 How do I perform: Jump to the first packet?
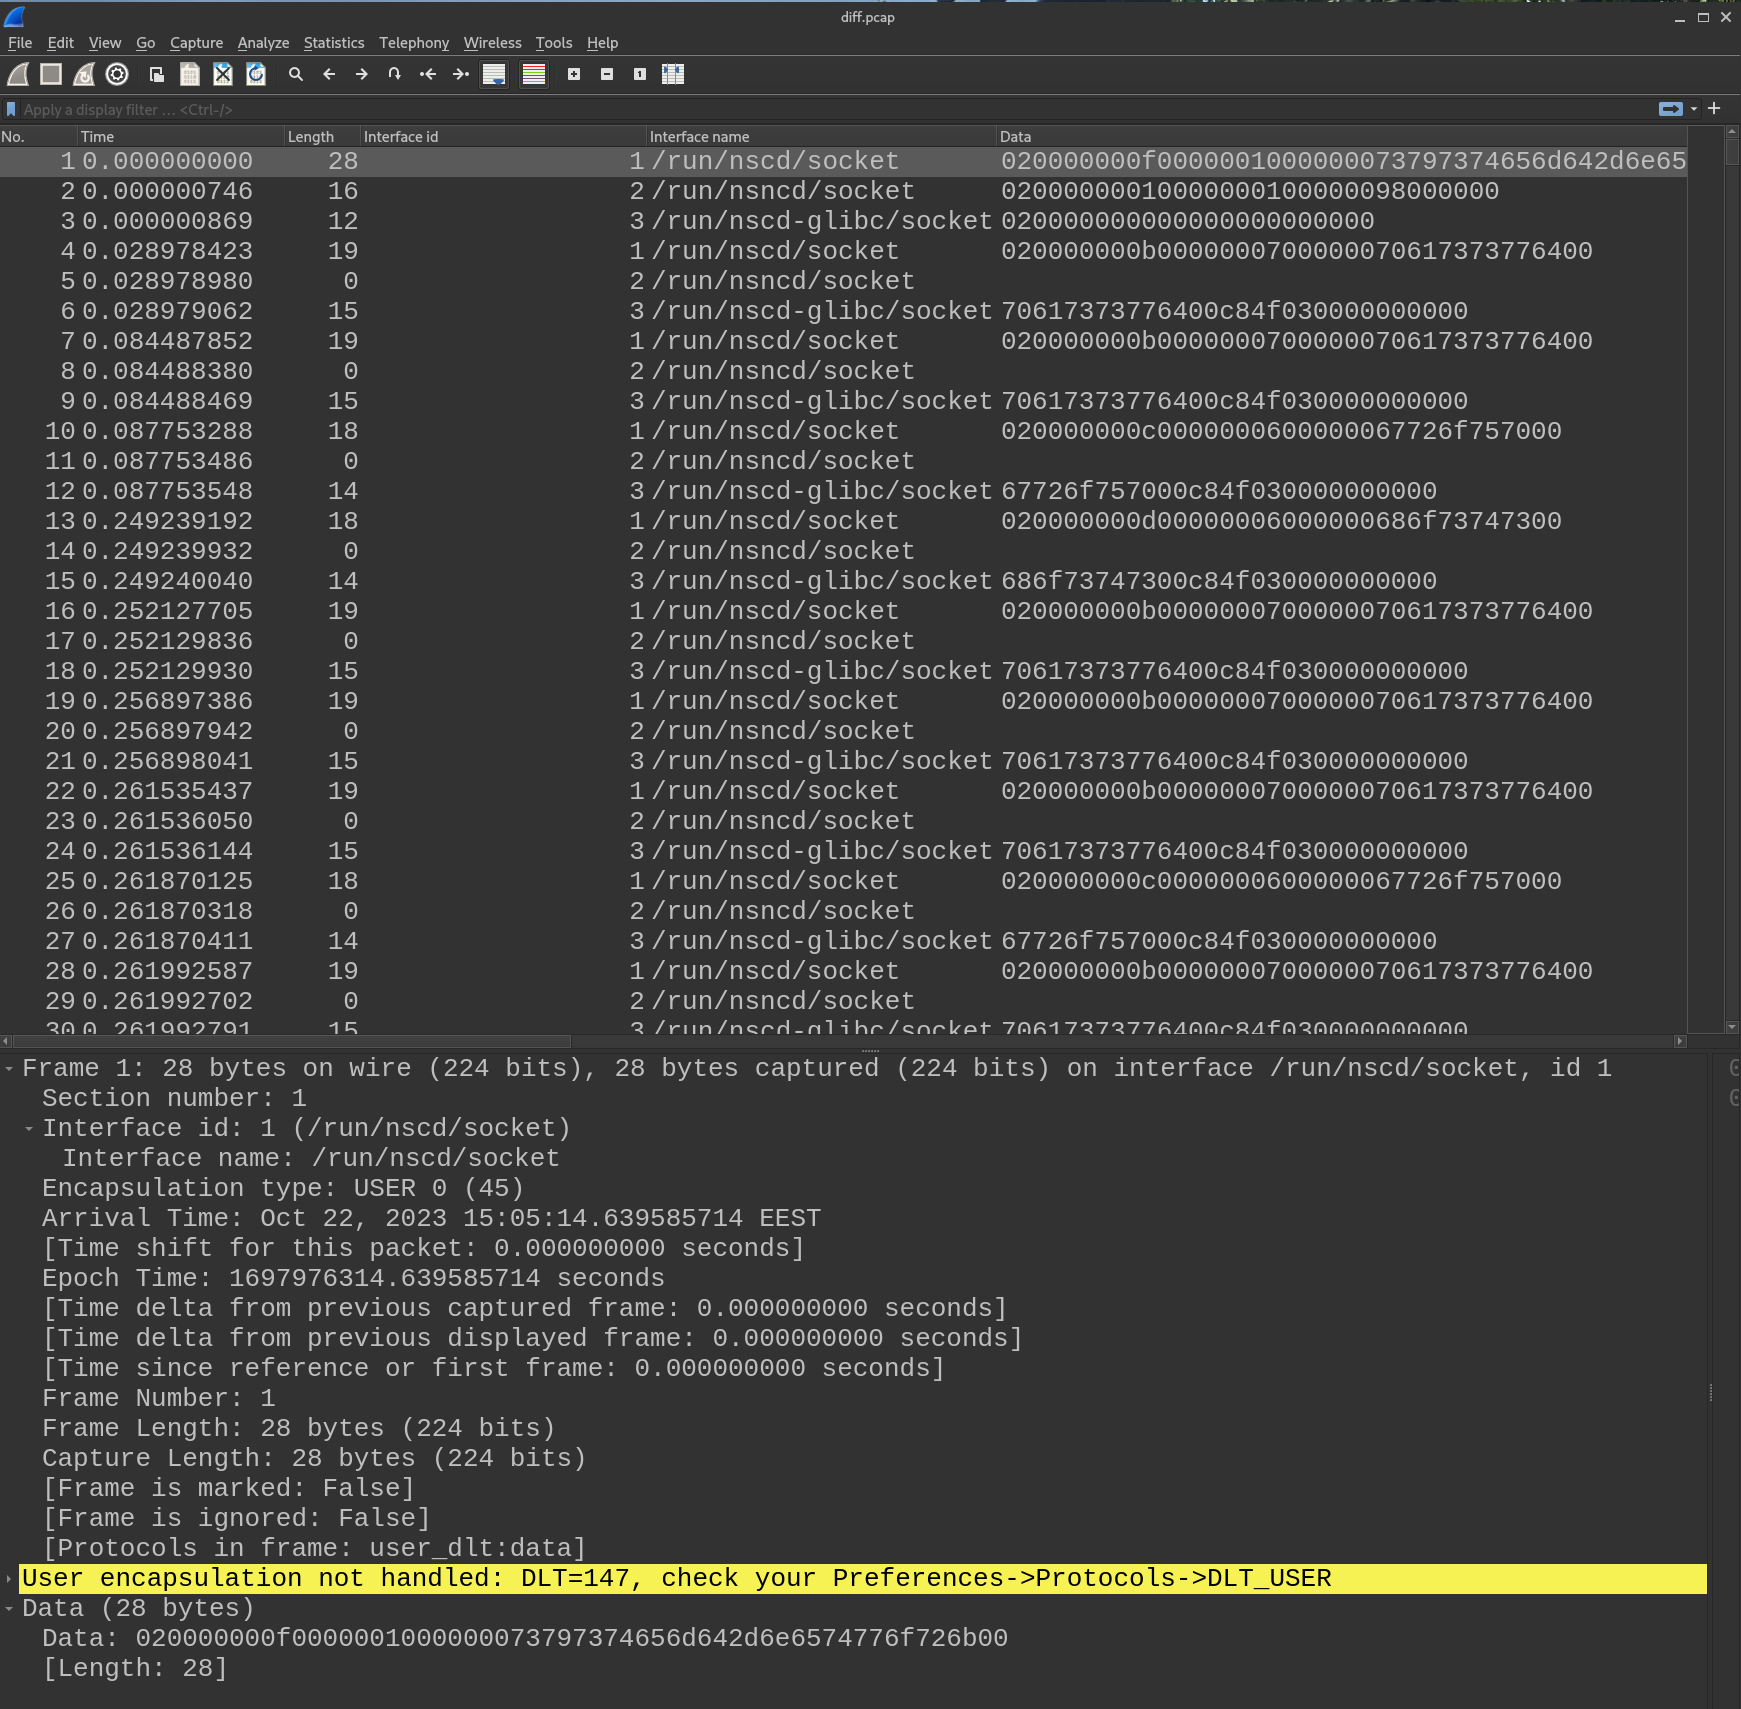[428, 74]
